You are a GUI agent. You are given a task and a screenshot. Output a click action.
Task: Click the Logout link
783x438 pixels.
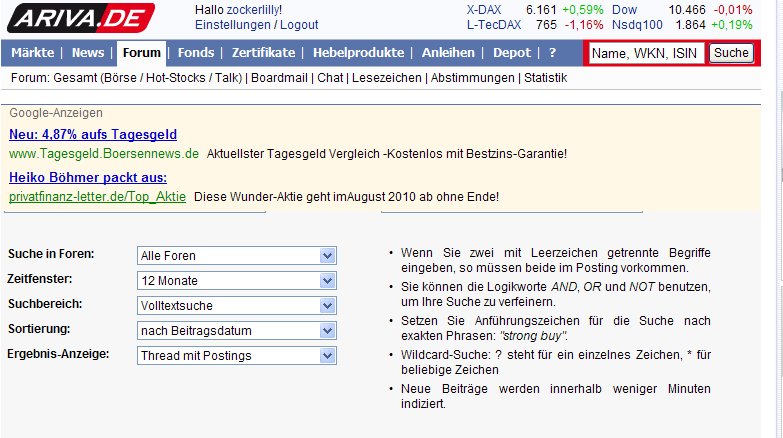[x=299, y=24]
